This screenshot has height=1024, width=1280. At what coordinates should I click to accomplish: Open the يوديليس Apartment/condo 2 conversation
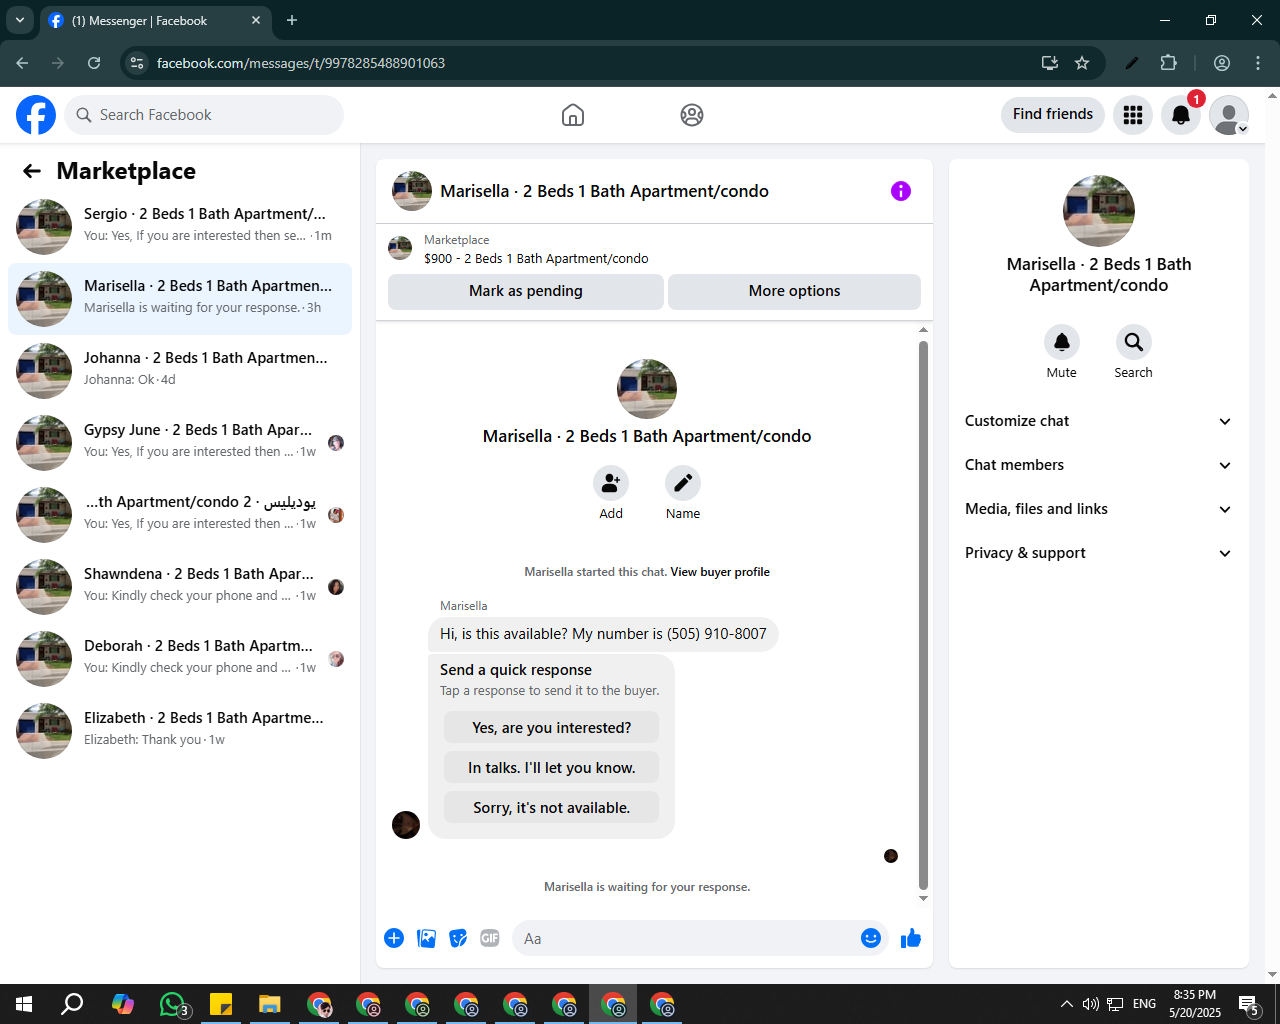[180, 515]
